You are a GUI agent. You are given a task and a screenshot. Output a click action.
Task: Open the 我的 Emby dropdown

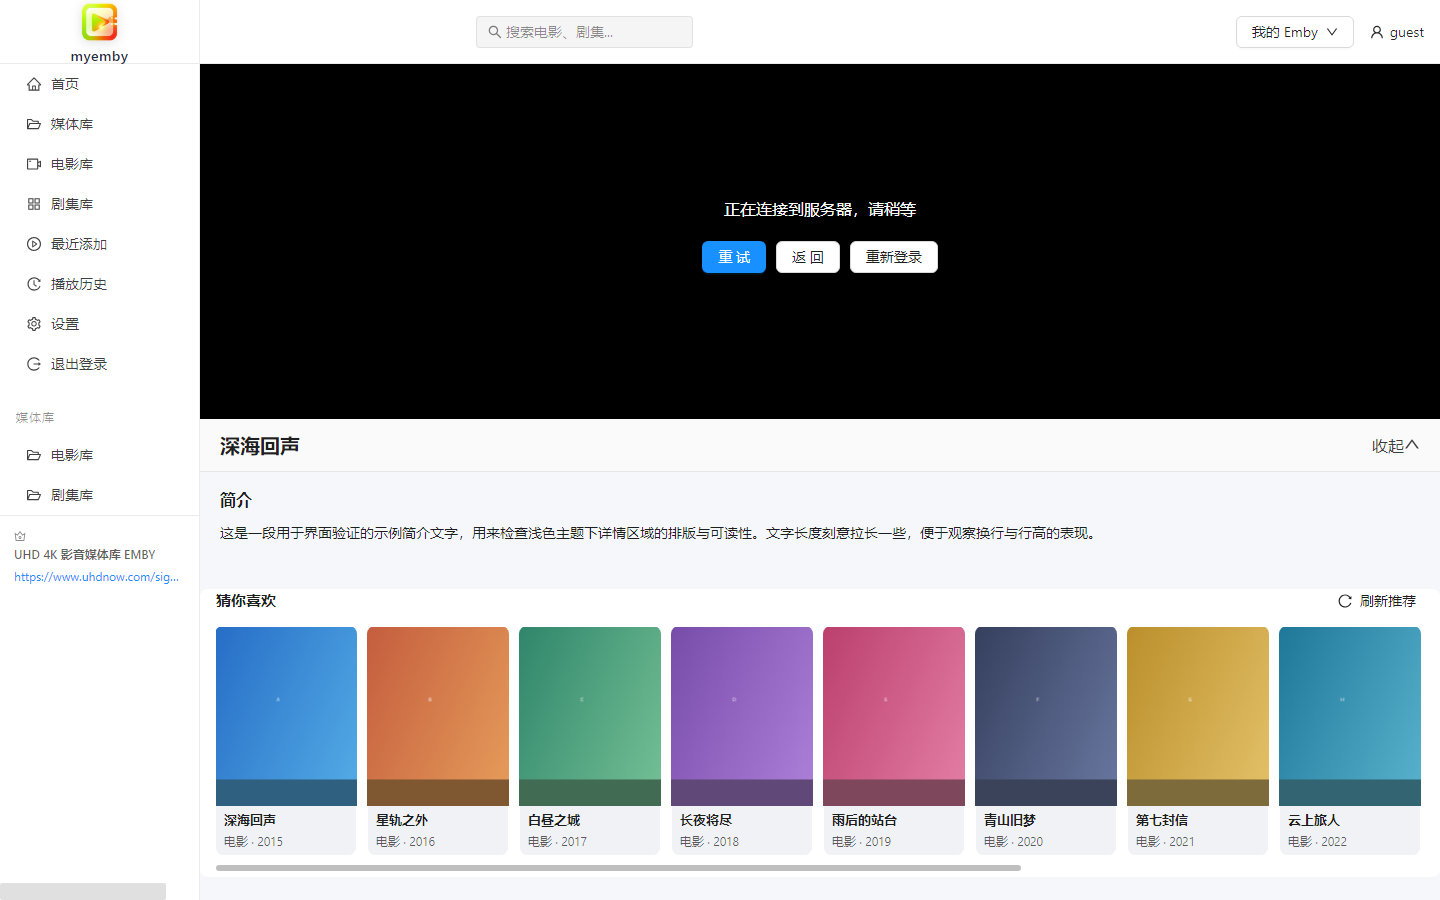[1294, 32]
